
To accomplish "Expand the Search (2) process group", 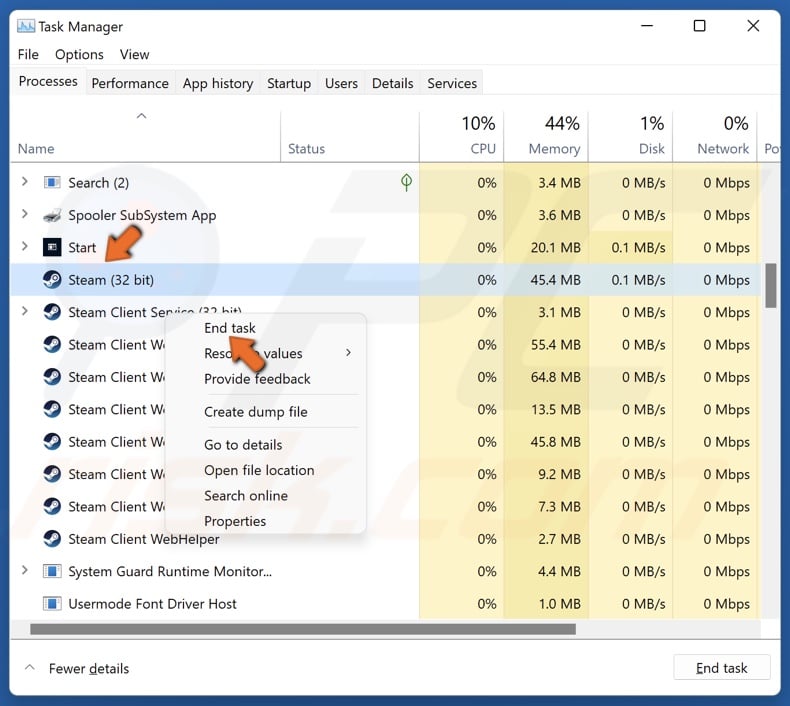I will tap(24, 181).
